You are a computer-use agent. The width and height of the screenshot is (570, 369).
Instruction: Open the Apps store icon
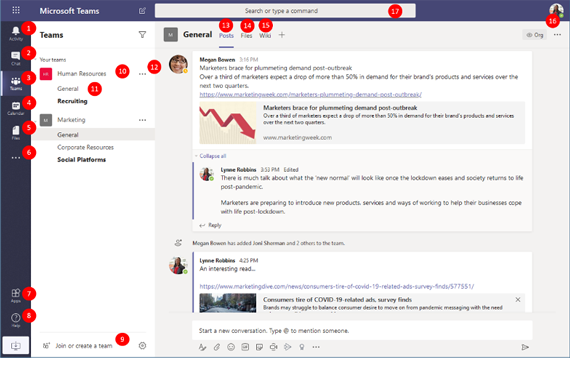coord(16,295)
